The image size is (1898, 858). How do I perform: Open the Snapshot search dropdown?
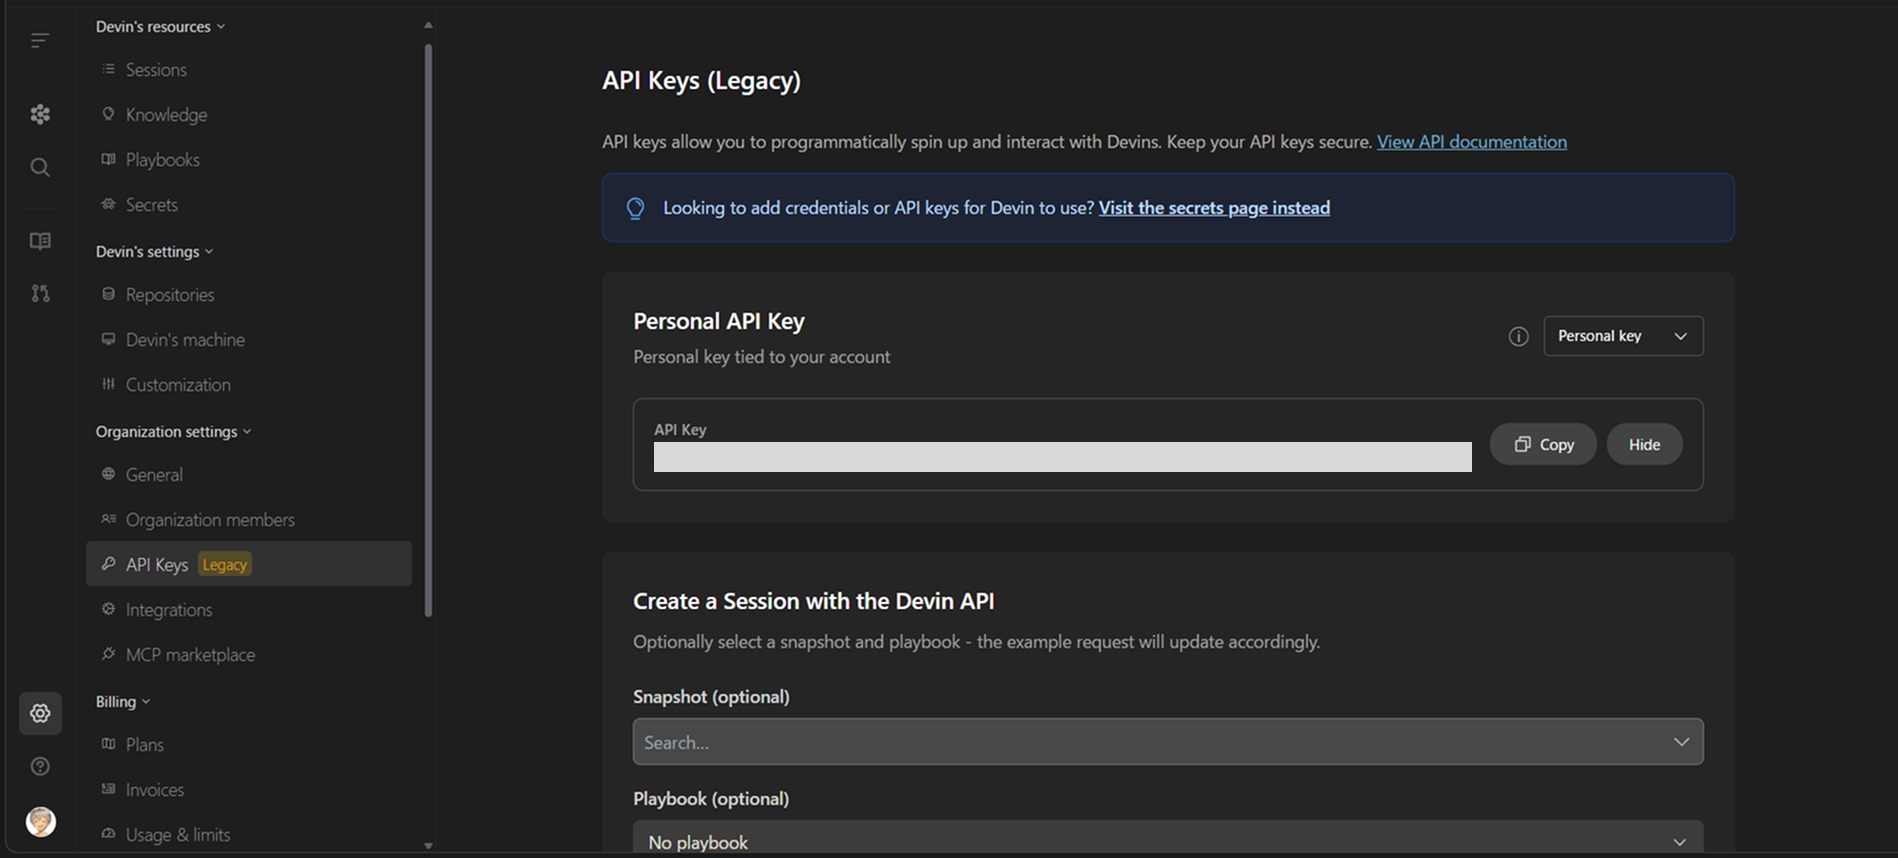pos(1168,742)
